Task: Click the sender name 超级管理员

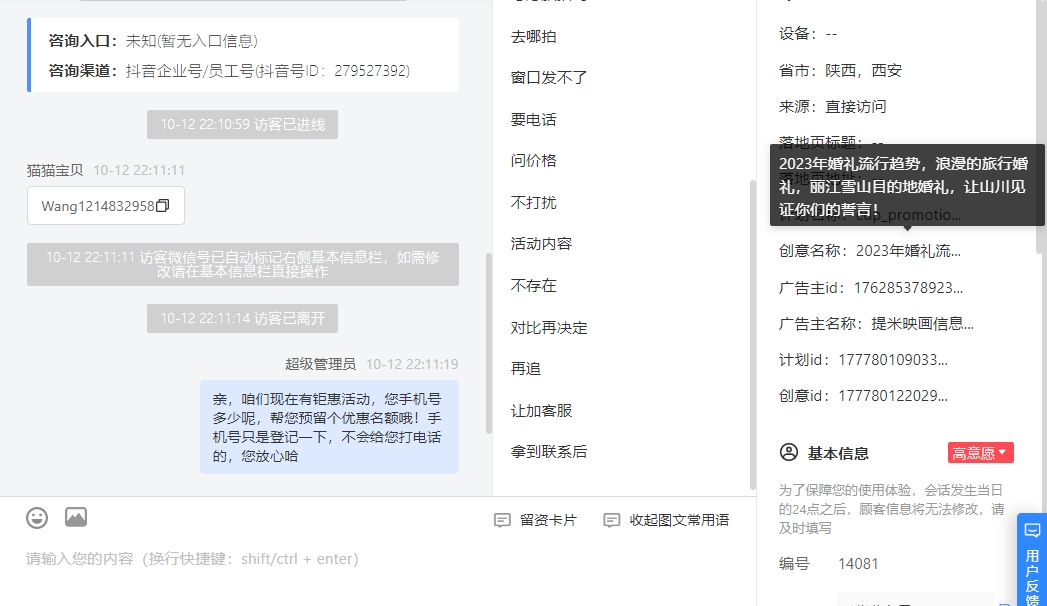Action: 321,364
